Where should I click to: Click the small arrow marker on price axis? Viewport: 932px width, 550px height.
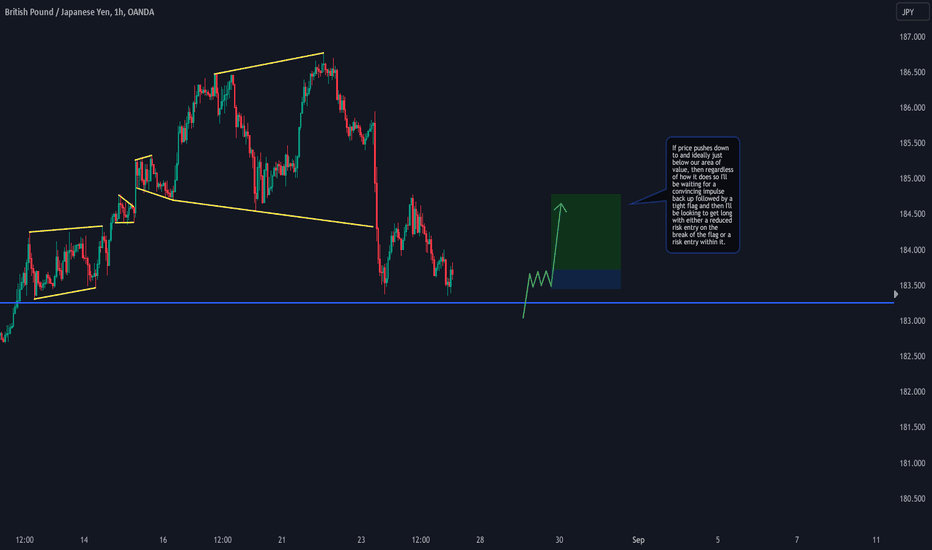pyautogui.click(x=896, y=294)
